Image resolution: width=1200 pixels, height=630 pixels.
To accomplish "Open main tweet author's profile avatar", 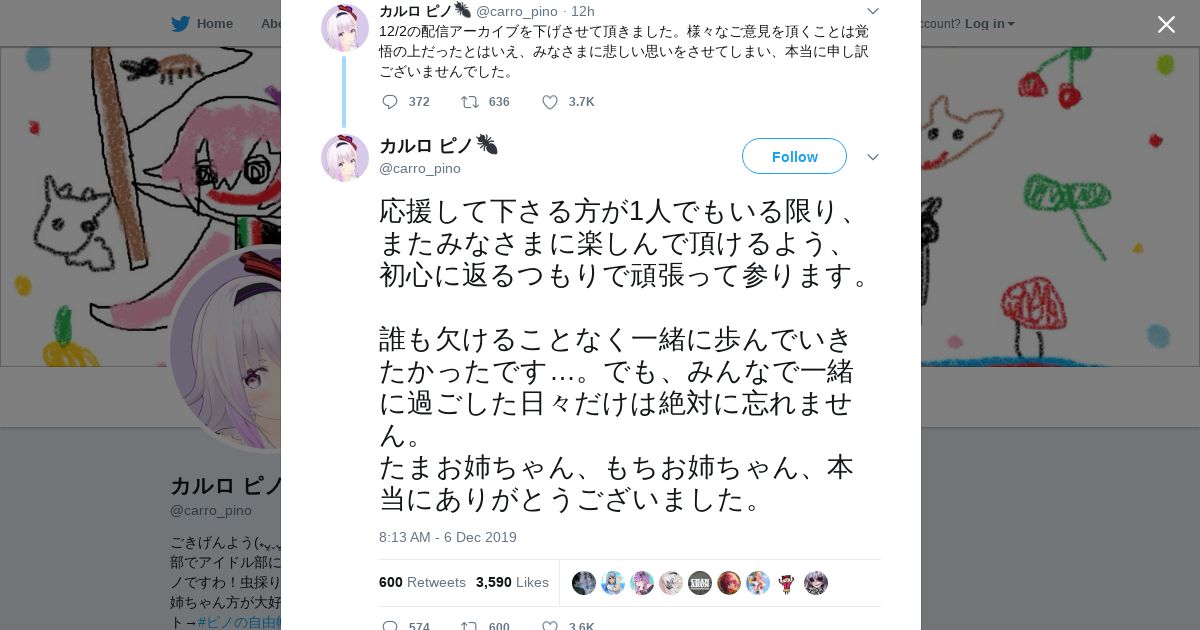I will click(x=345, y=158).
